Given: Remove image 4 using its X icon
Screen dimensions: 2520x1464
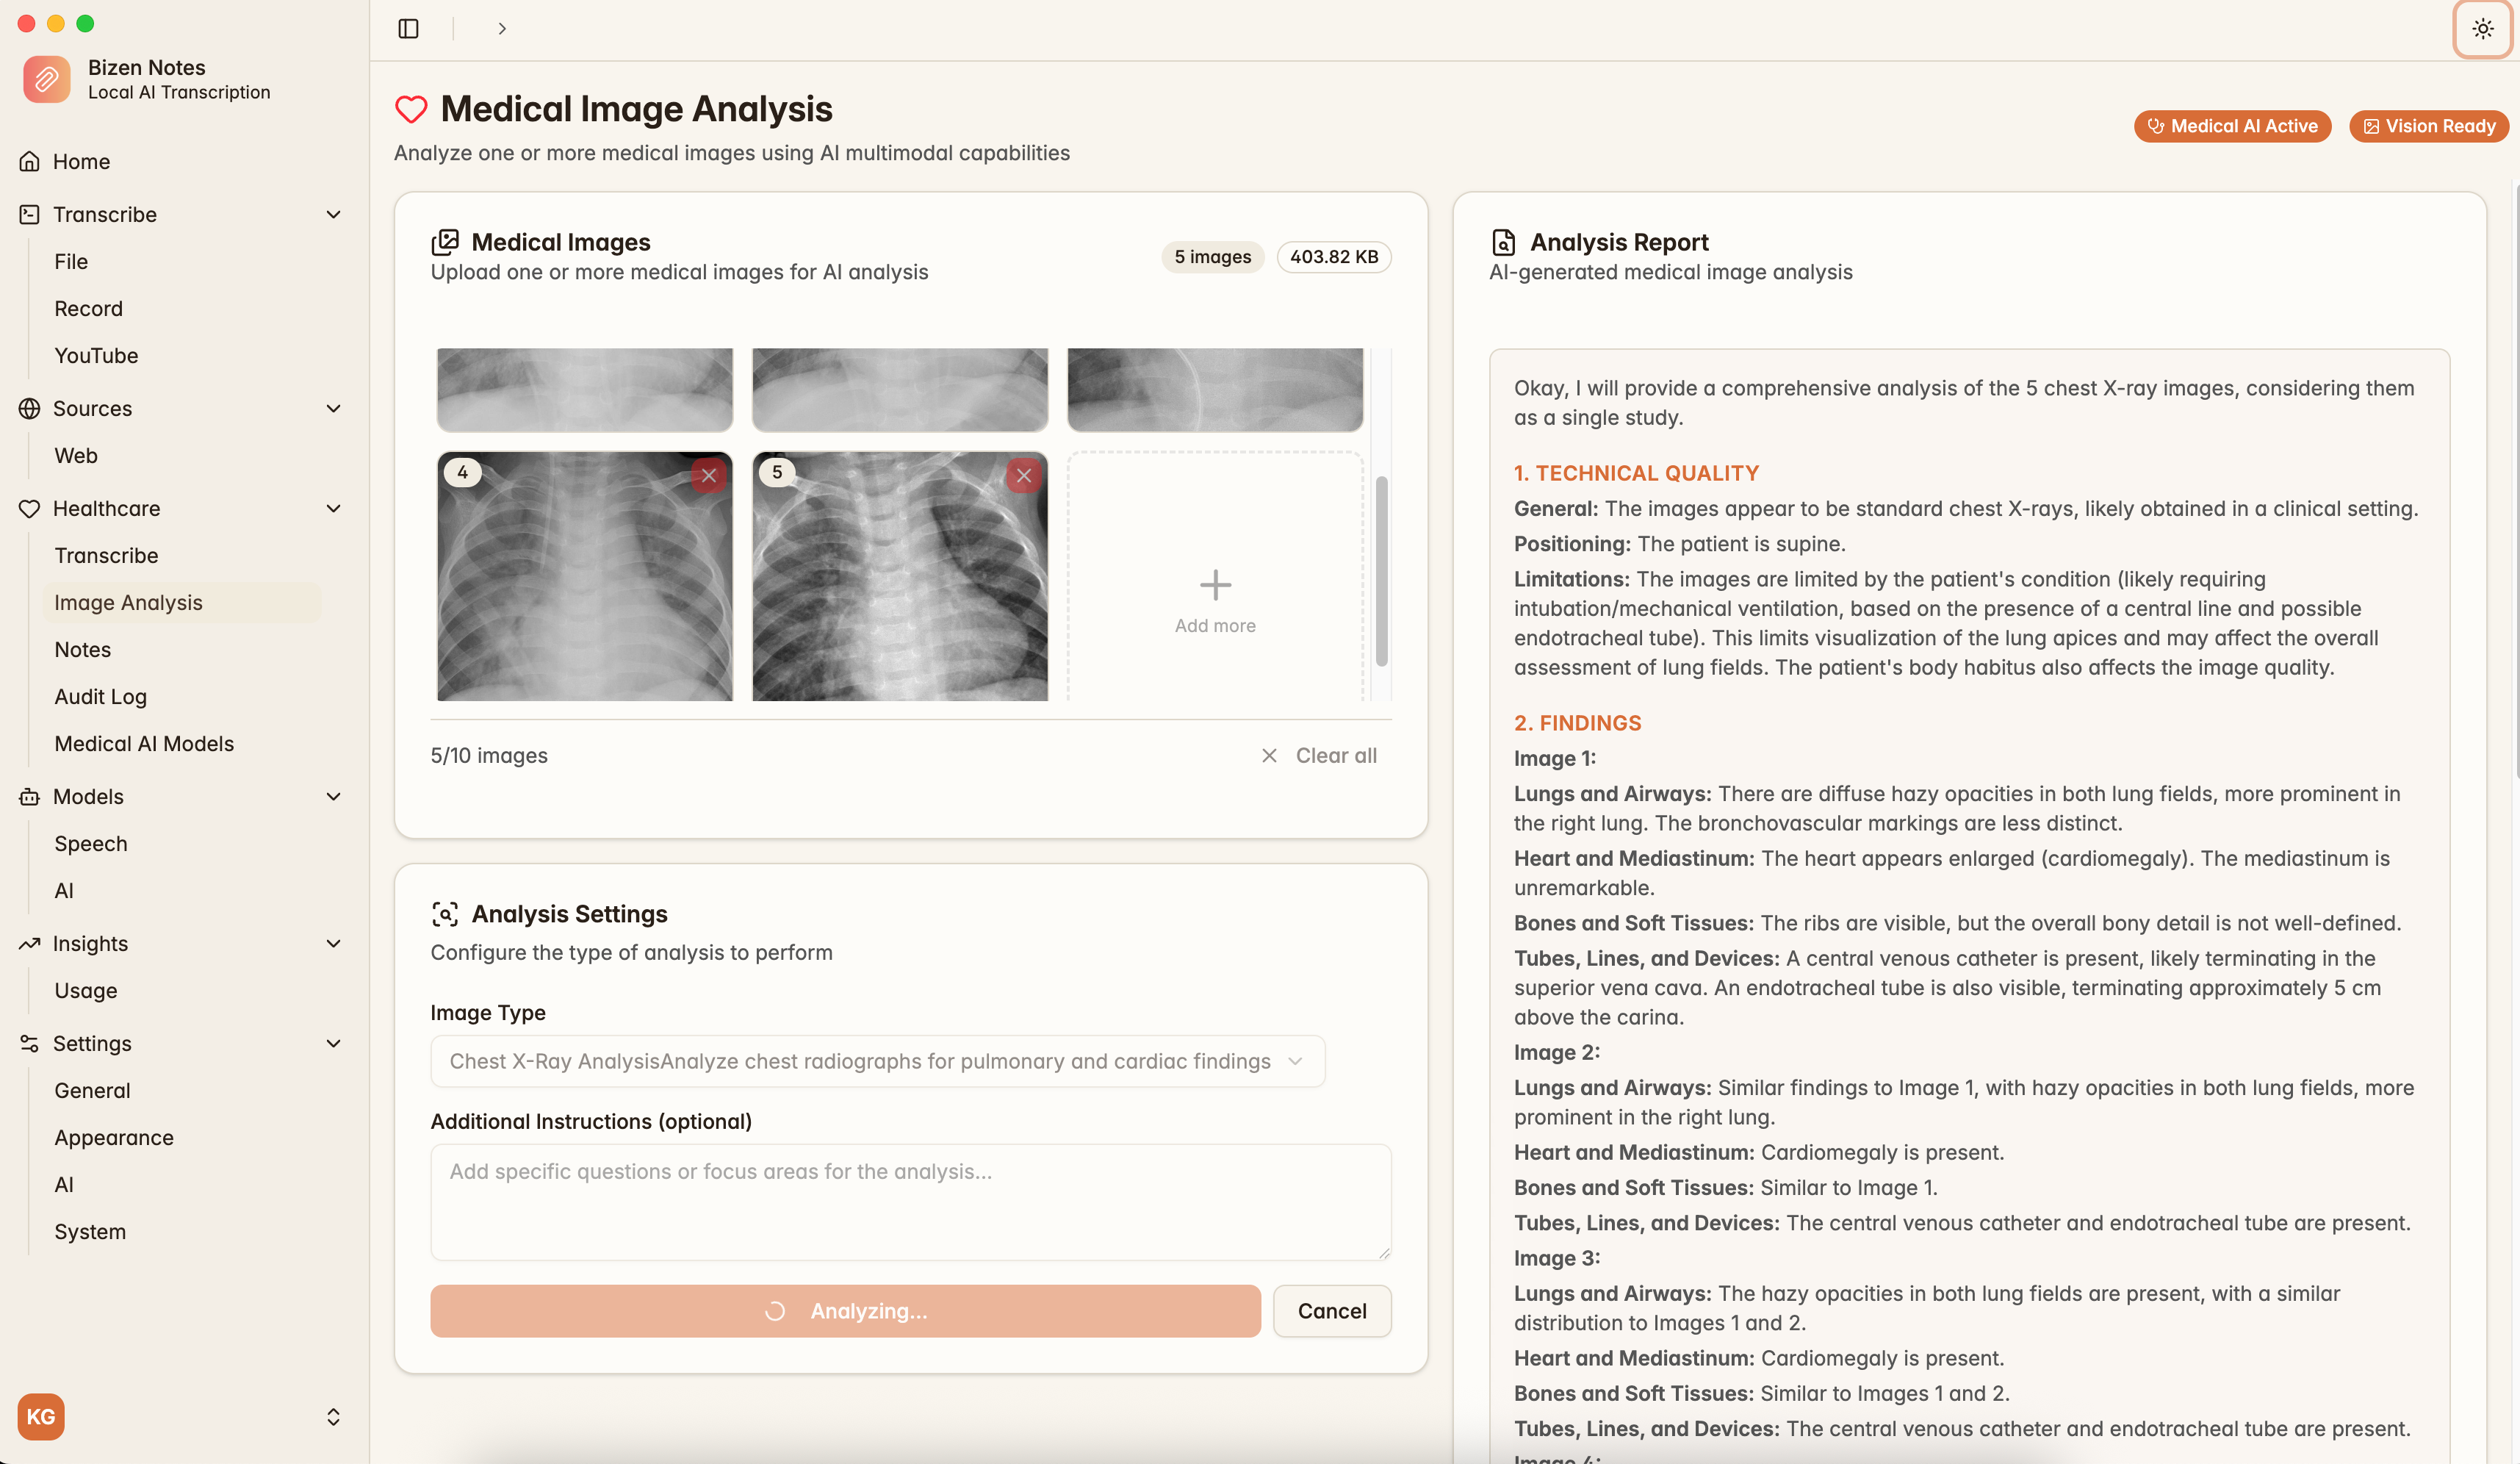Looking at the screenshot, I should 710,475.
